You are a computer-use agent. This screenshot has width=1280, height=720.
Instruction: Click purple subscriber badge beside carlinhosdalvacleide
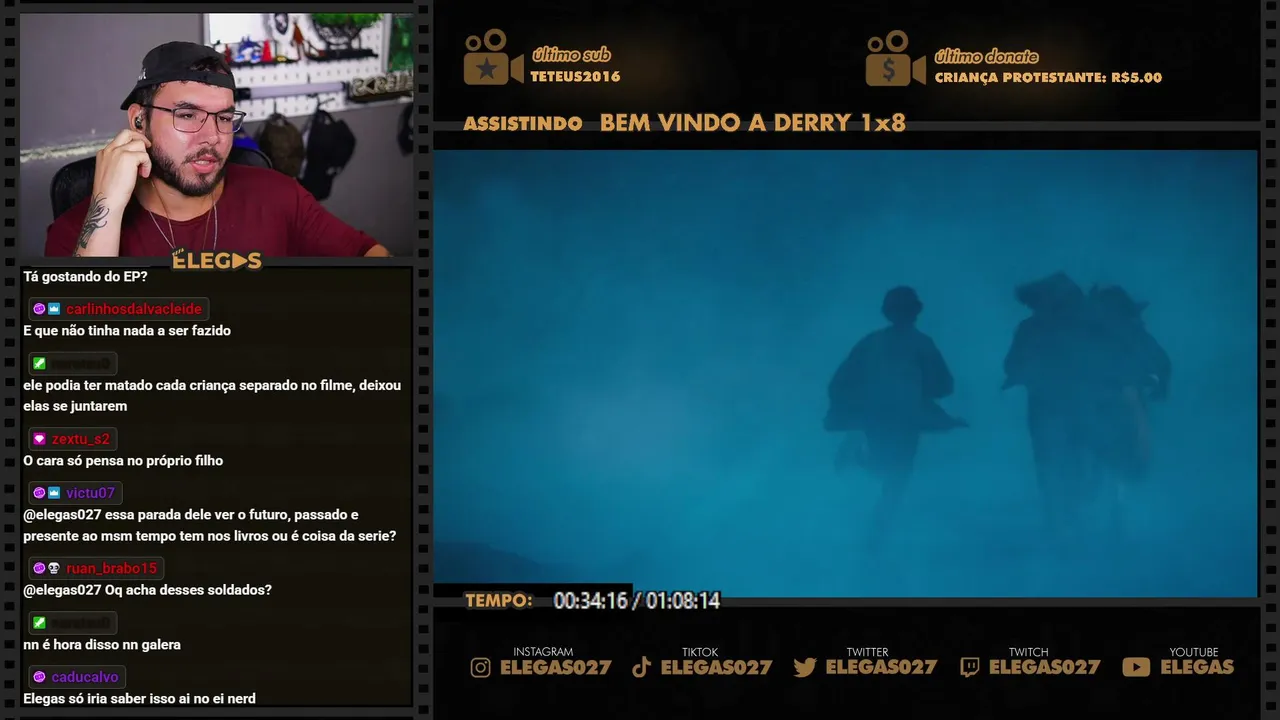pos(39,309)
